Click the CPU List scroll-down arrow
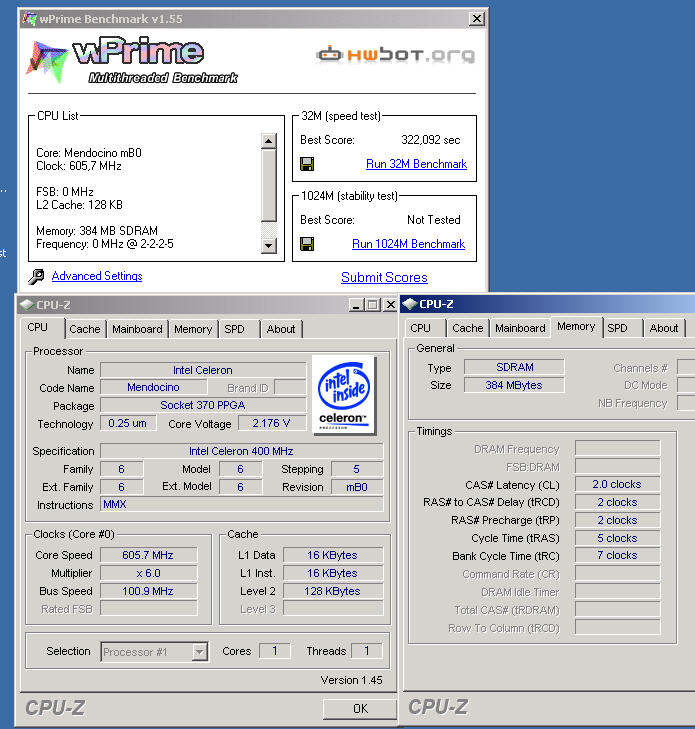Image resolution: width=695 pixels, height=729 pixels. (x=269, y=245)
